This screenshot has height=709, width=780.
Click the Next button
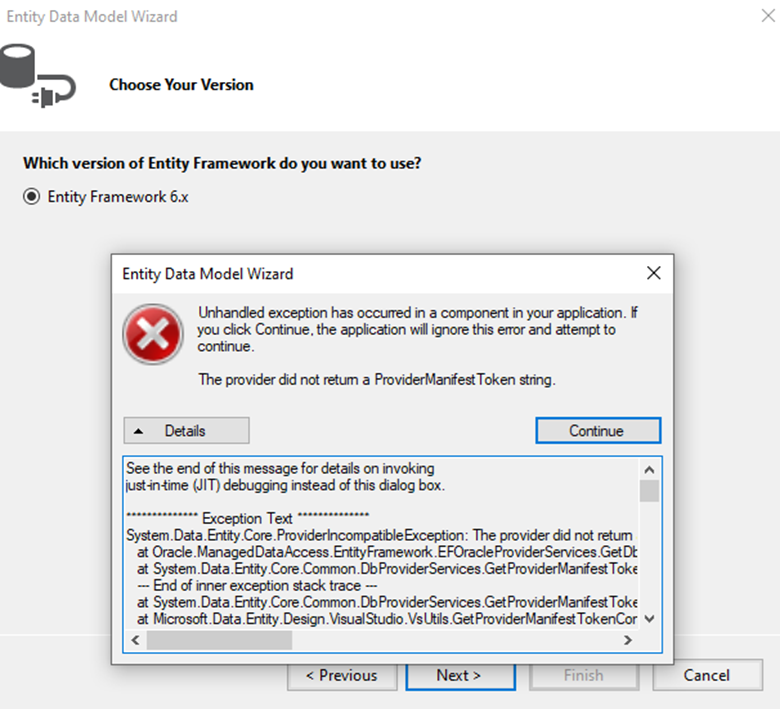(x=460, y=675)
